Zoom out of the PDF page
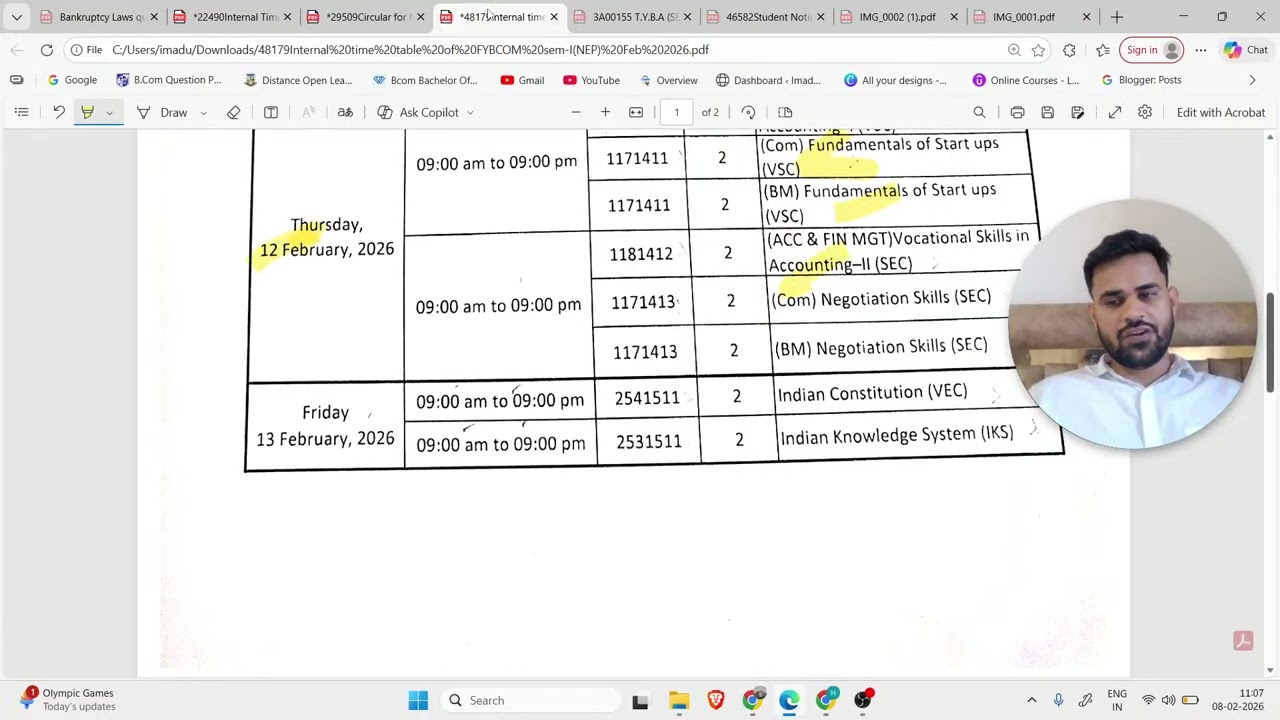This screenshot has width=1280, height=720. pyautogui.click(x=576, y=112)
